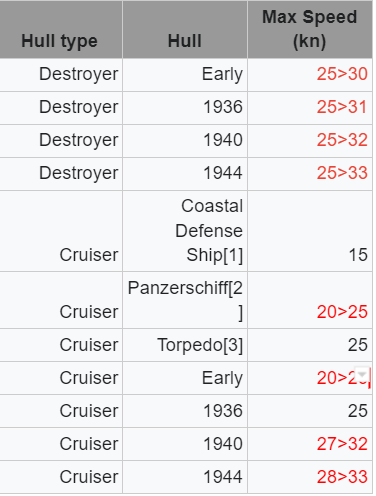
Task: Select the Hull type column header
Action: (61, 29)
